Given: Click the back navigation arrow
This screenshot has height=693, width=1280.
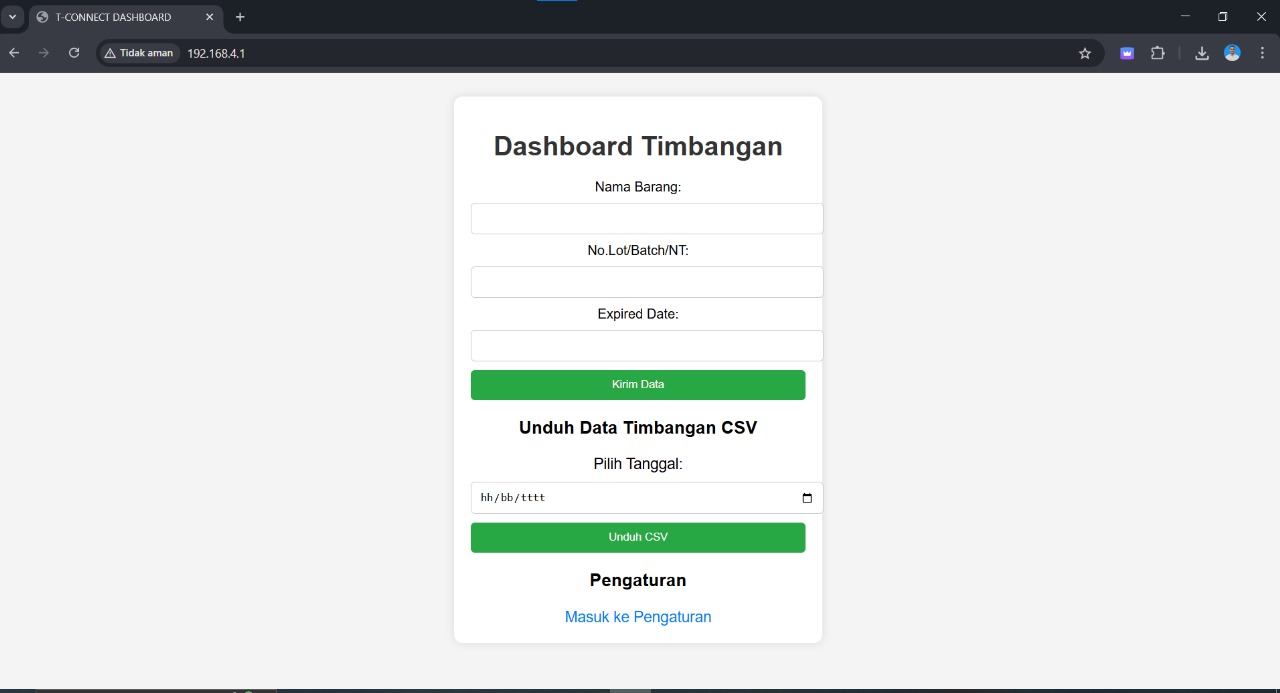Looking at the screenshot, I should pyautogui.click(x=14, y=53).
